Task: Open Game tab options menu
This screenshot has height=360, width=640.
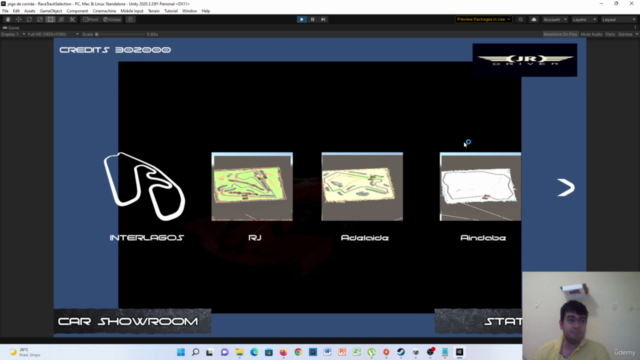Action: [x=636, y=28]
